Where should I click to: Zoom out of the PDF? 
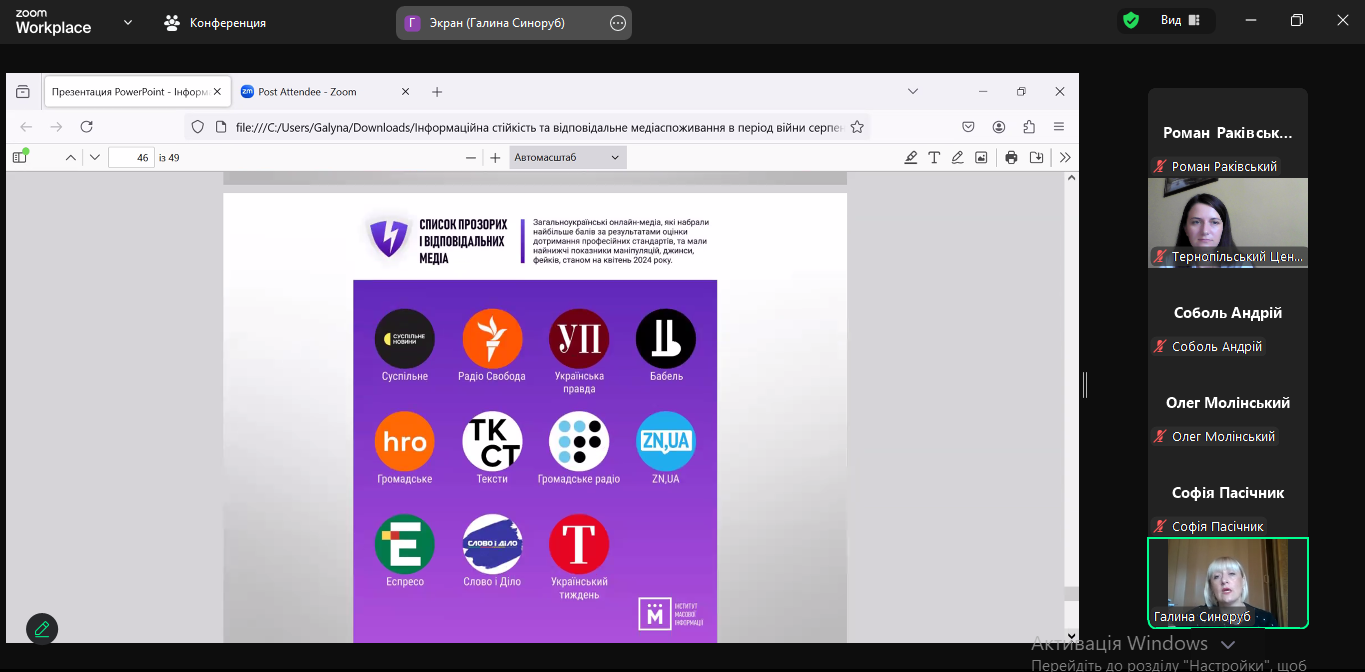click(471, 157)
